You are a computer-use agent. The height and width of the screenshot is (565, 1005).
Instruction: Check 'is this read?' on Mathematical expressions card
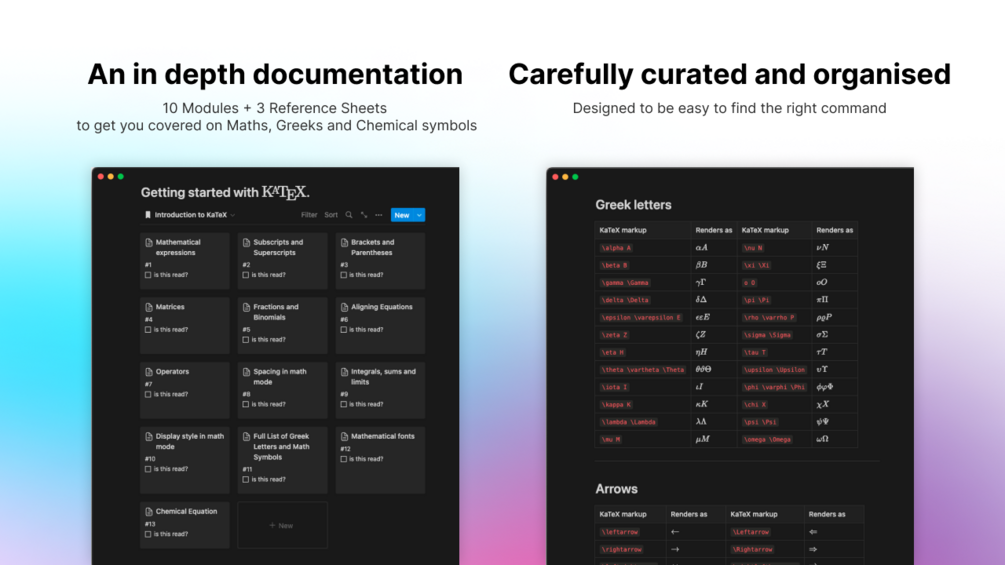pos(148,275)
